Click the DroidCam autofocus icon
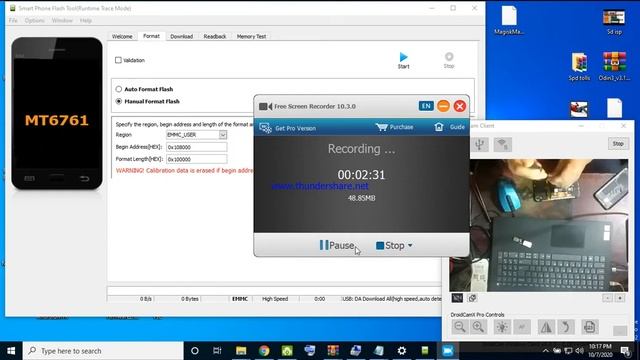 [x=522, y=327]
